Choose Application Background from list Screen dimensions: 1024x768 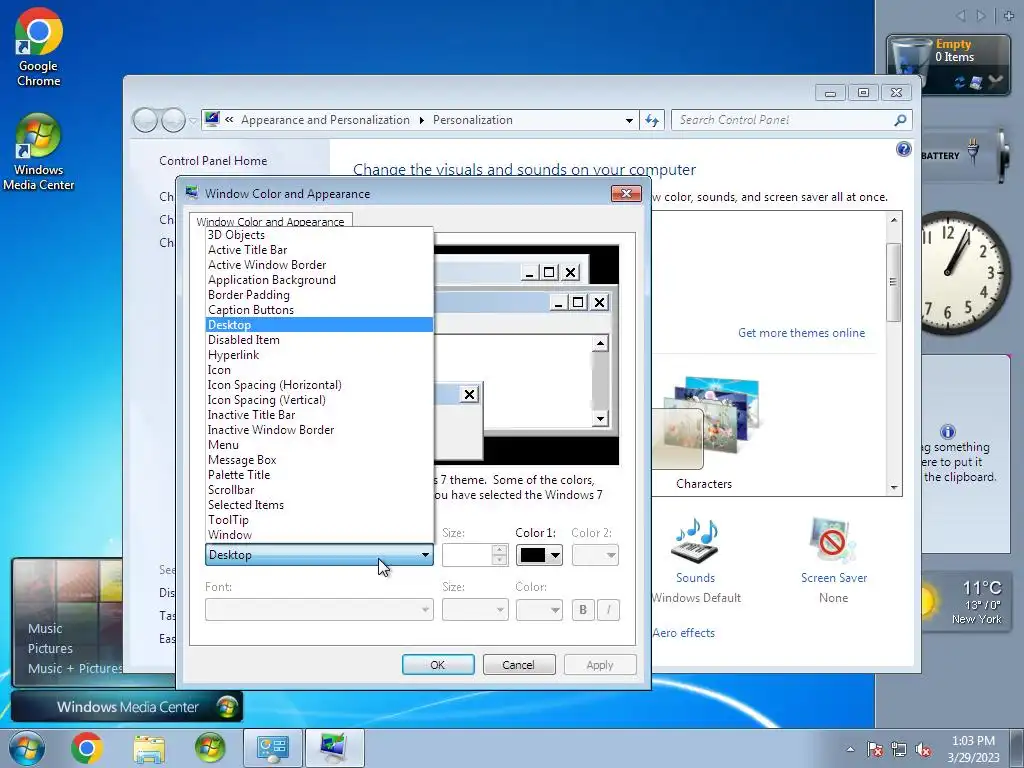pyautogui.click(x=319, y=280)
